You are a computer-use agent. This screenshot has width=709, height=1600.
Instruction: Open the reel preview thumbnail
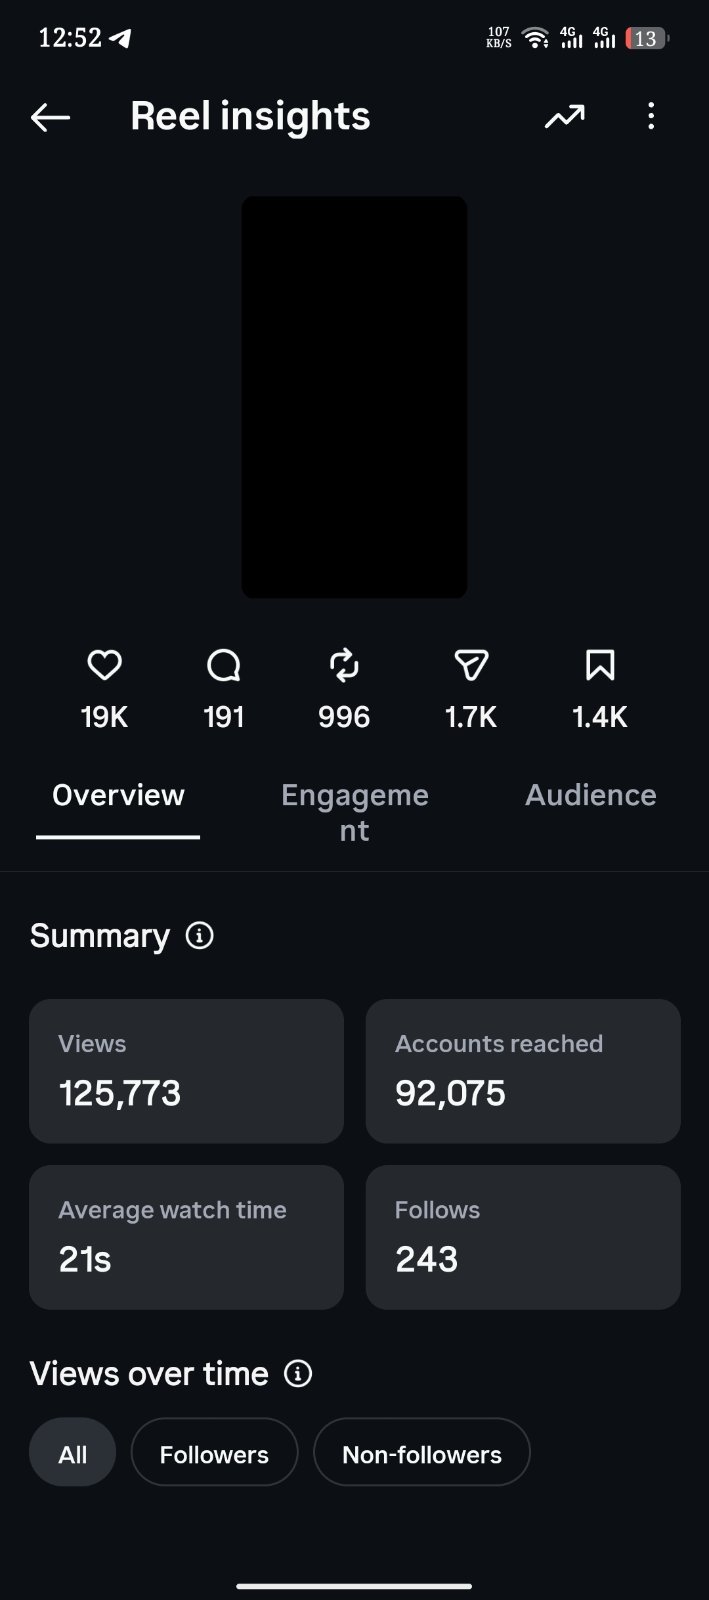(354, 397)
